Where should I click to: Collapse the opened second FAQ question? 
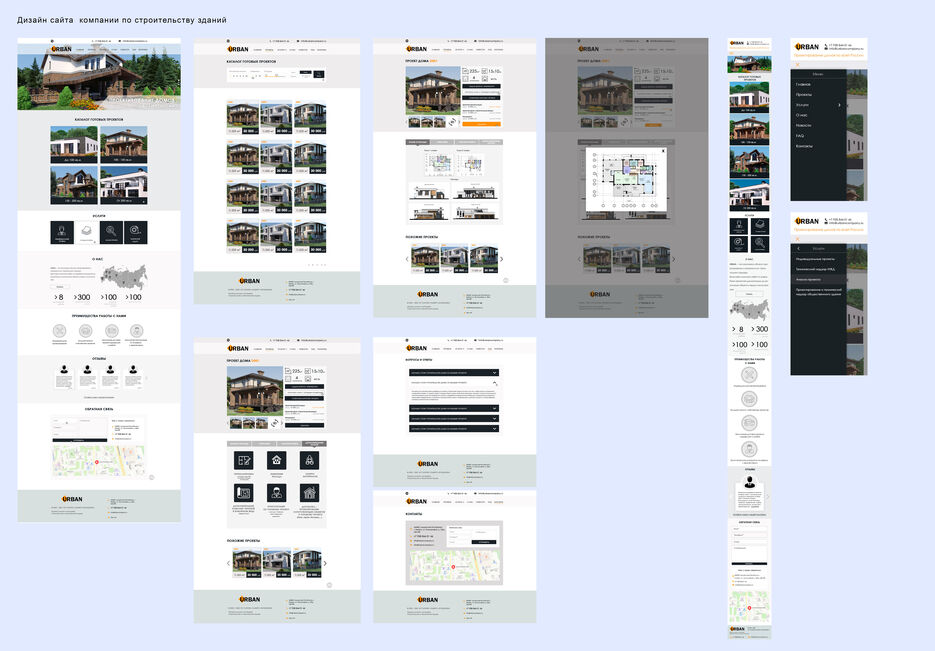pos(454,383)
